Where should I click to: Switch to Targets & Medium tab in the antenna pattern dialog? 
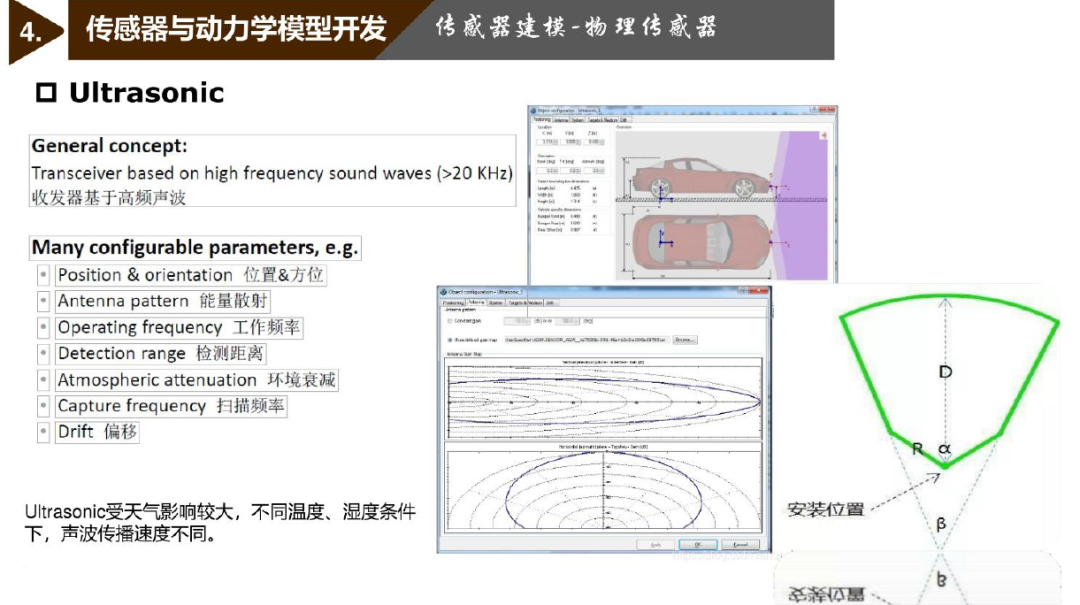[x=526, y=302]
